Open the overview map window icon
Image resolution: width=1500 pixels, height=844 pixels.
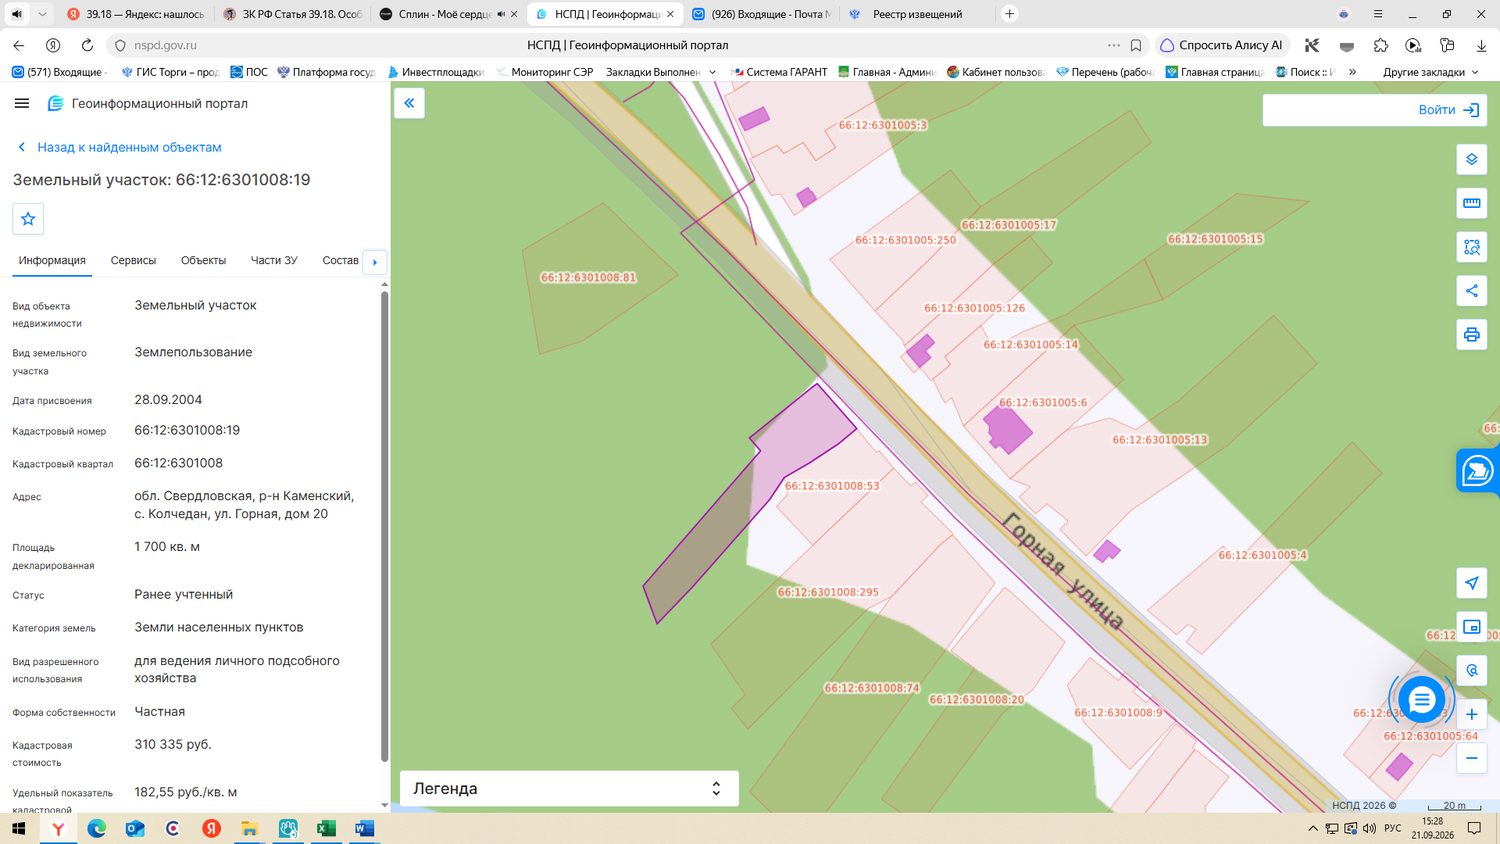click(x=1471, y=627)
